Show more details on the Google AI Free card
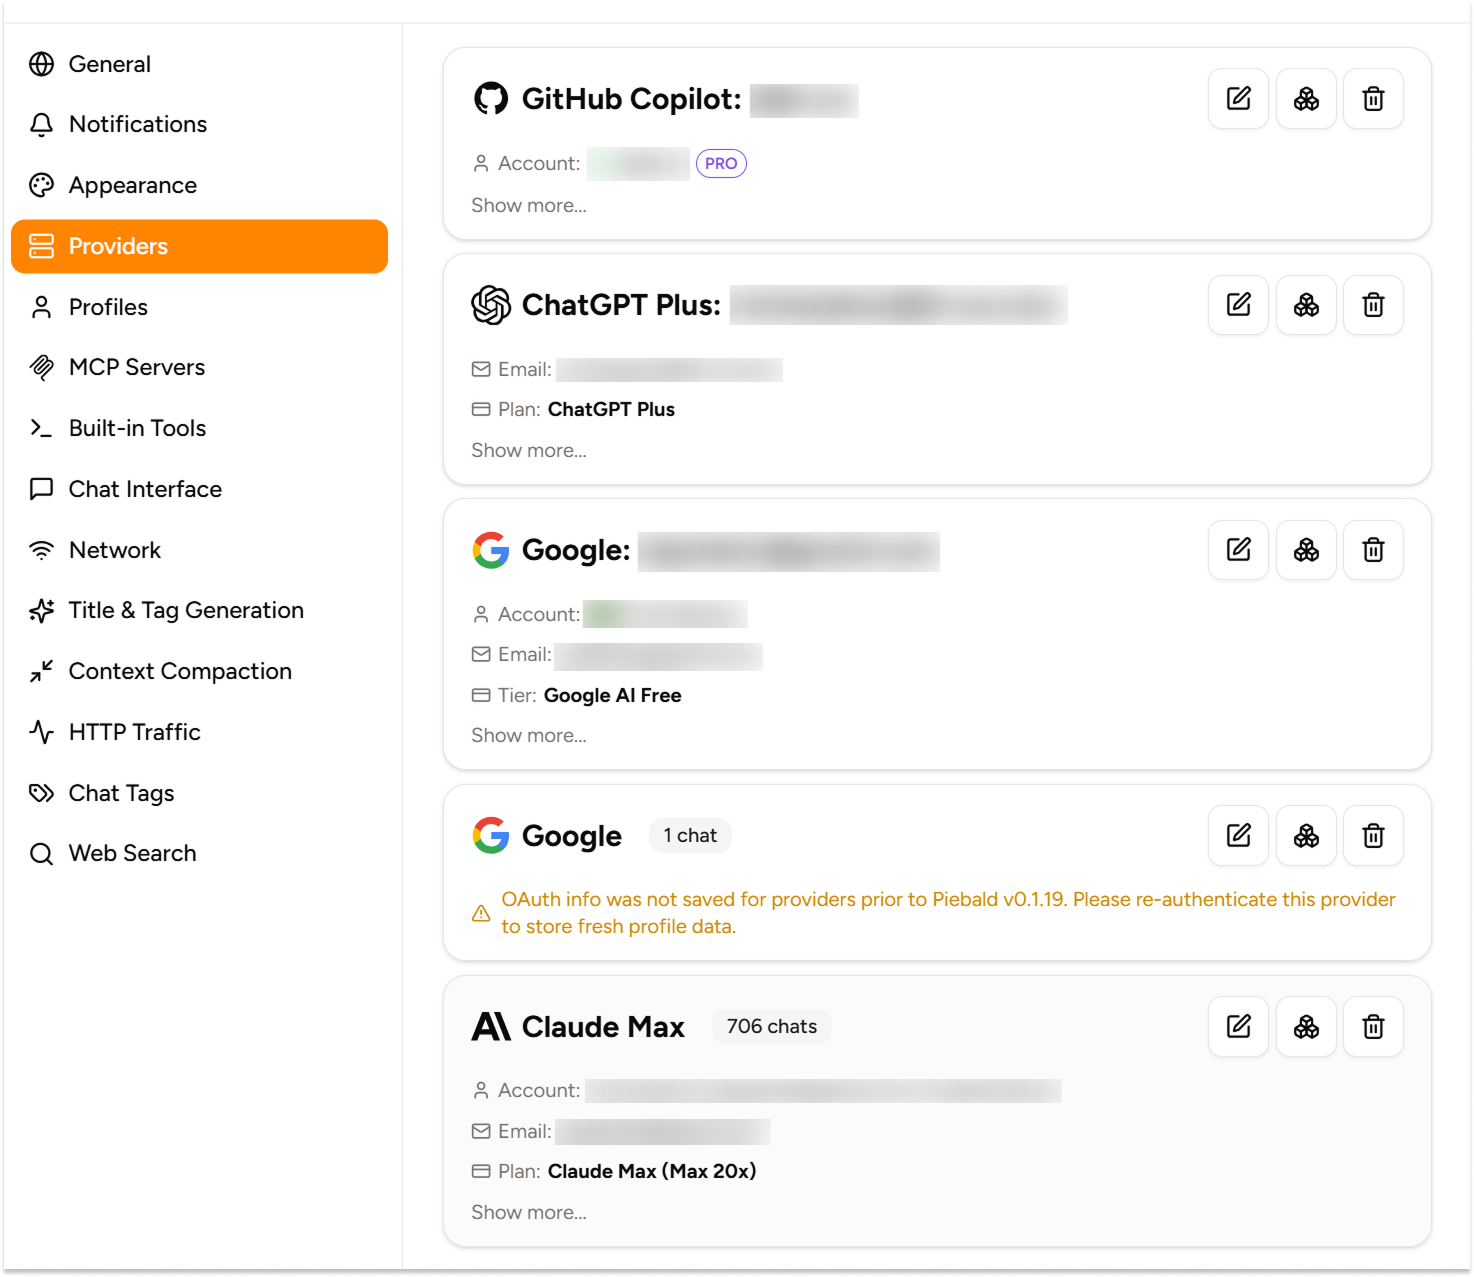Screen dimensions: 1474x1277 click(x=528, y=735)
